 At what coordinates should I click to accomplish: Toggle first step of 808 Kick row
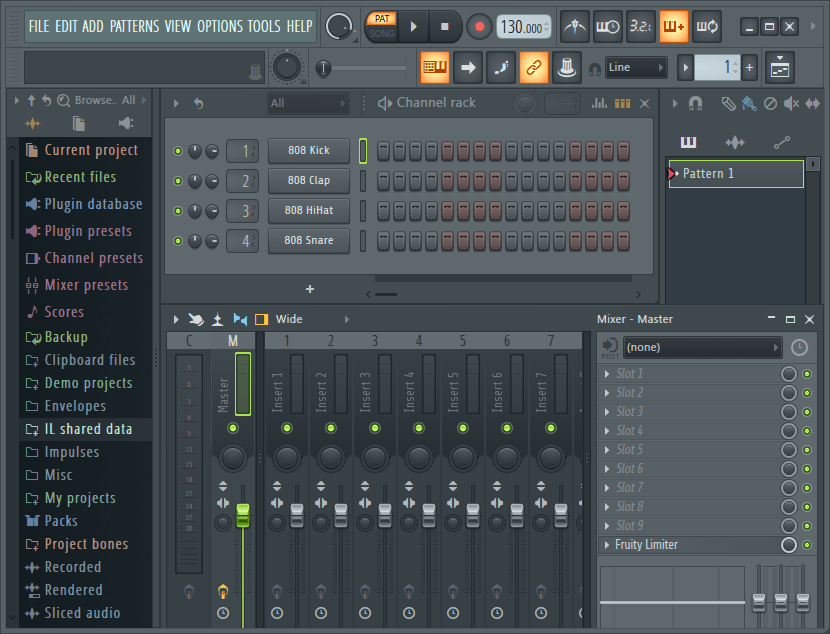[383, 151]
